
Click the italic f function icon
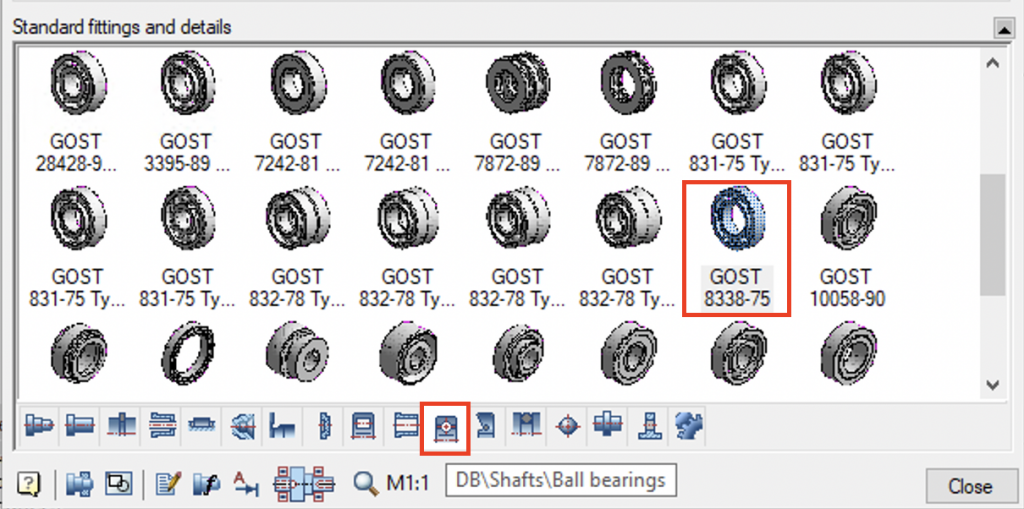tap(206, 484)
